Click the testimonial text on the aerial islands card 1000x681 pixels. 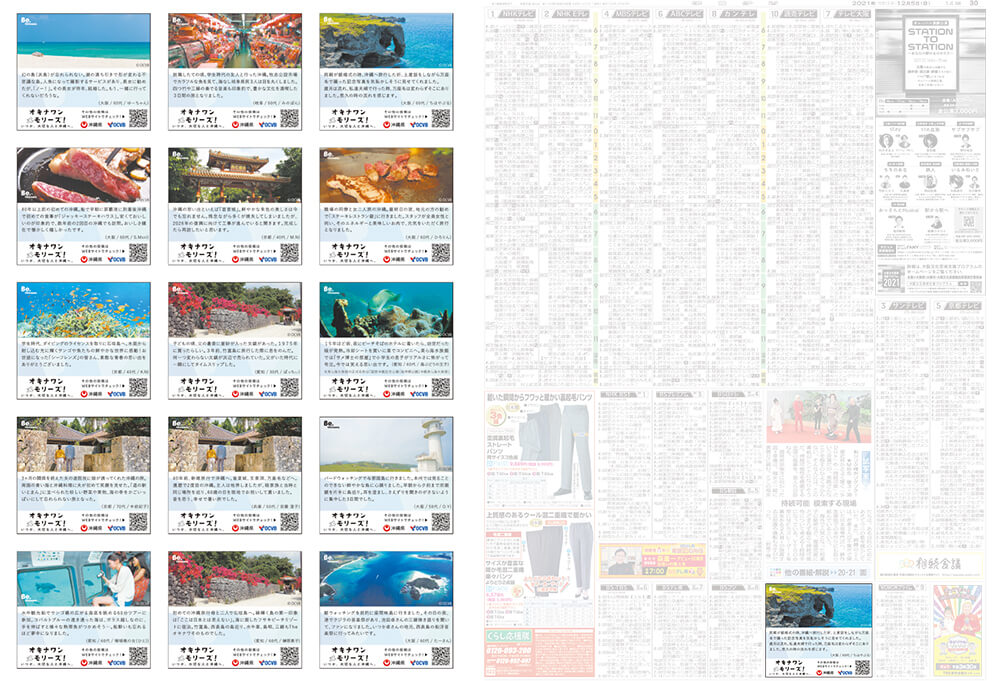pyautogui.click(x=386, y=613)
